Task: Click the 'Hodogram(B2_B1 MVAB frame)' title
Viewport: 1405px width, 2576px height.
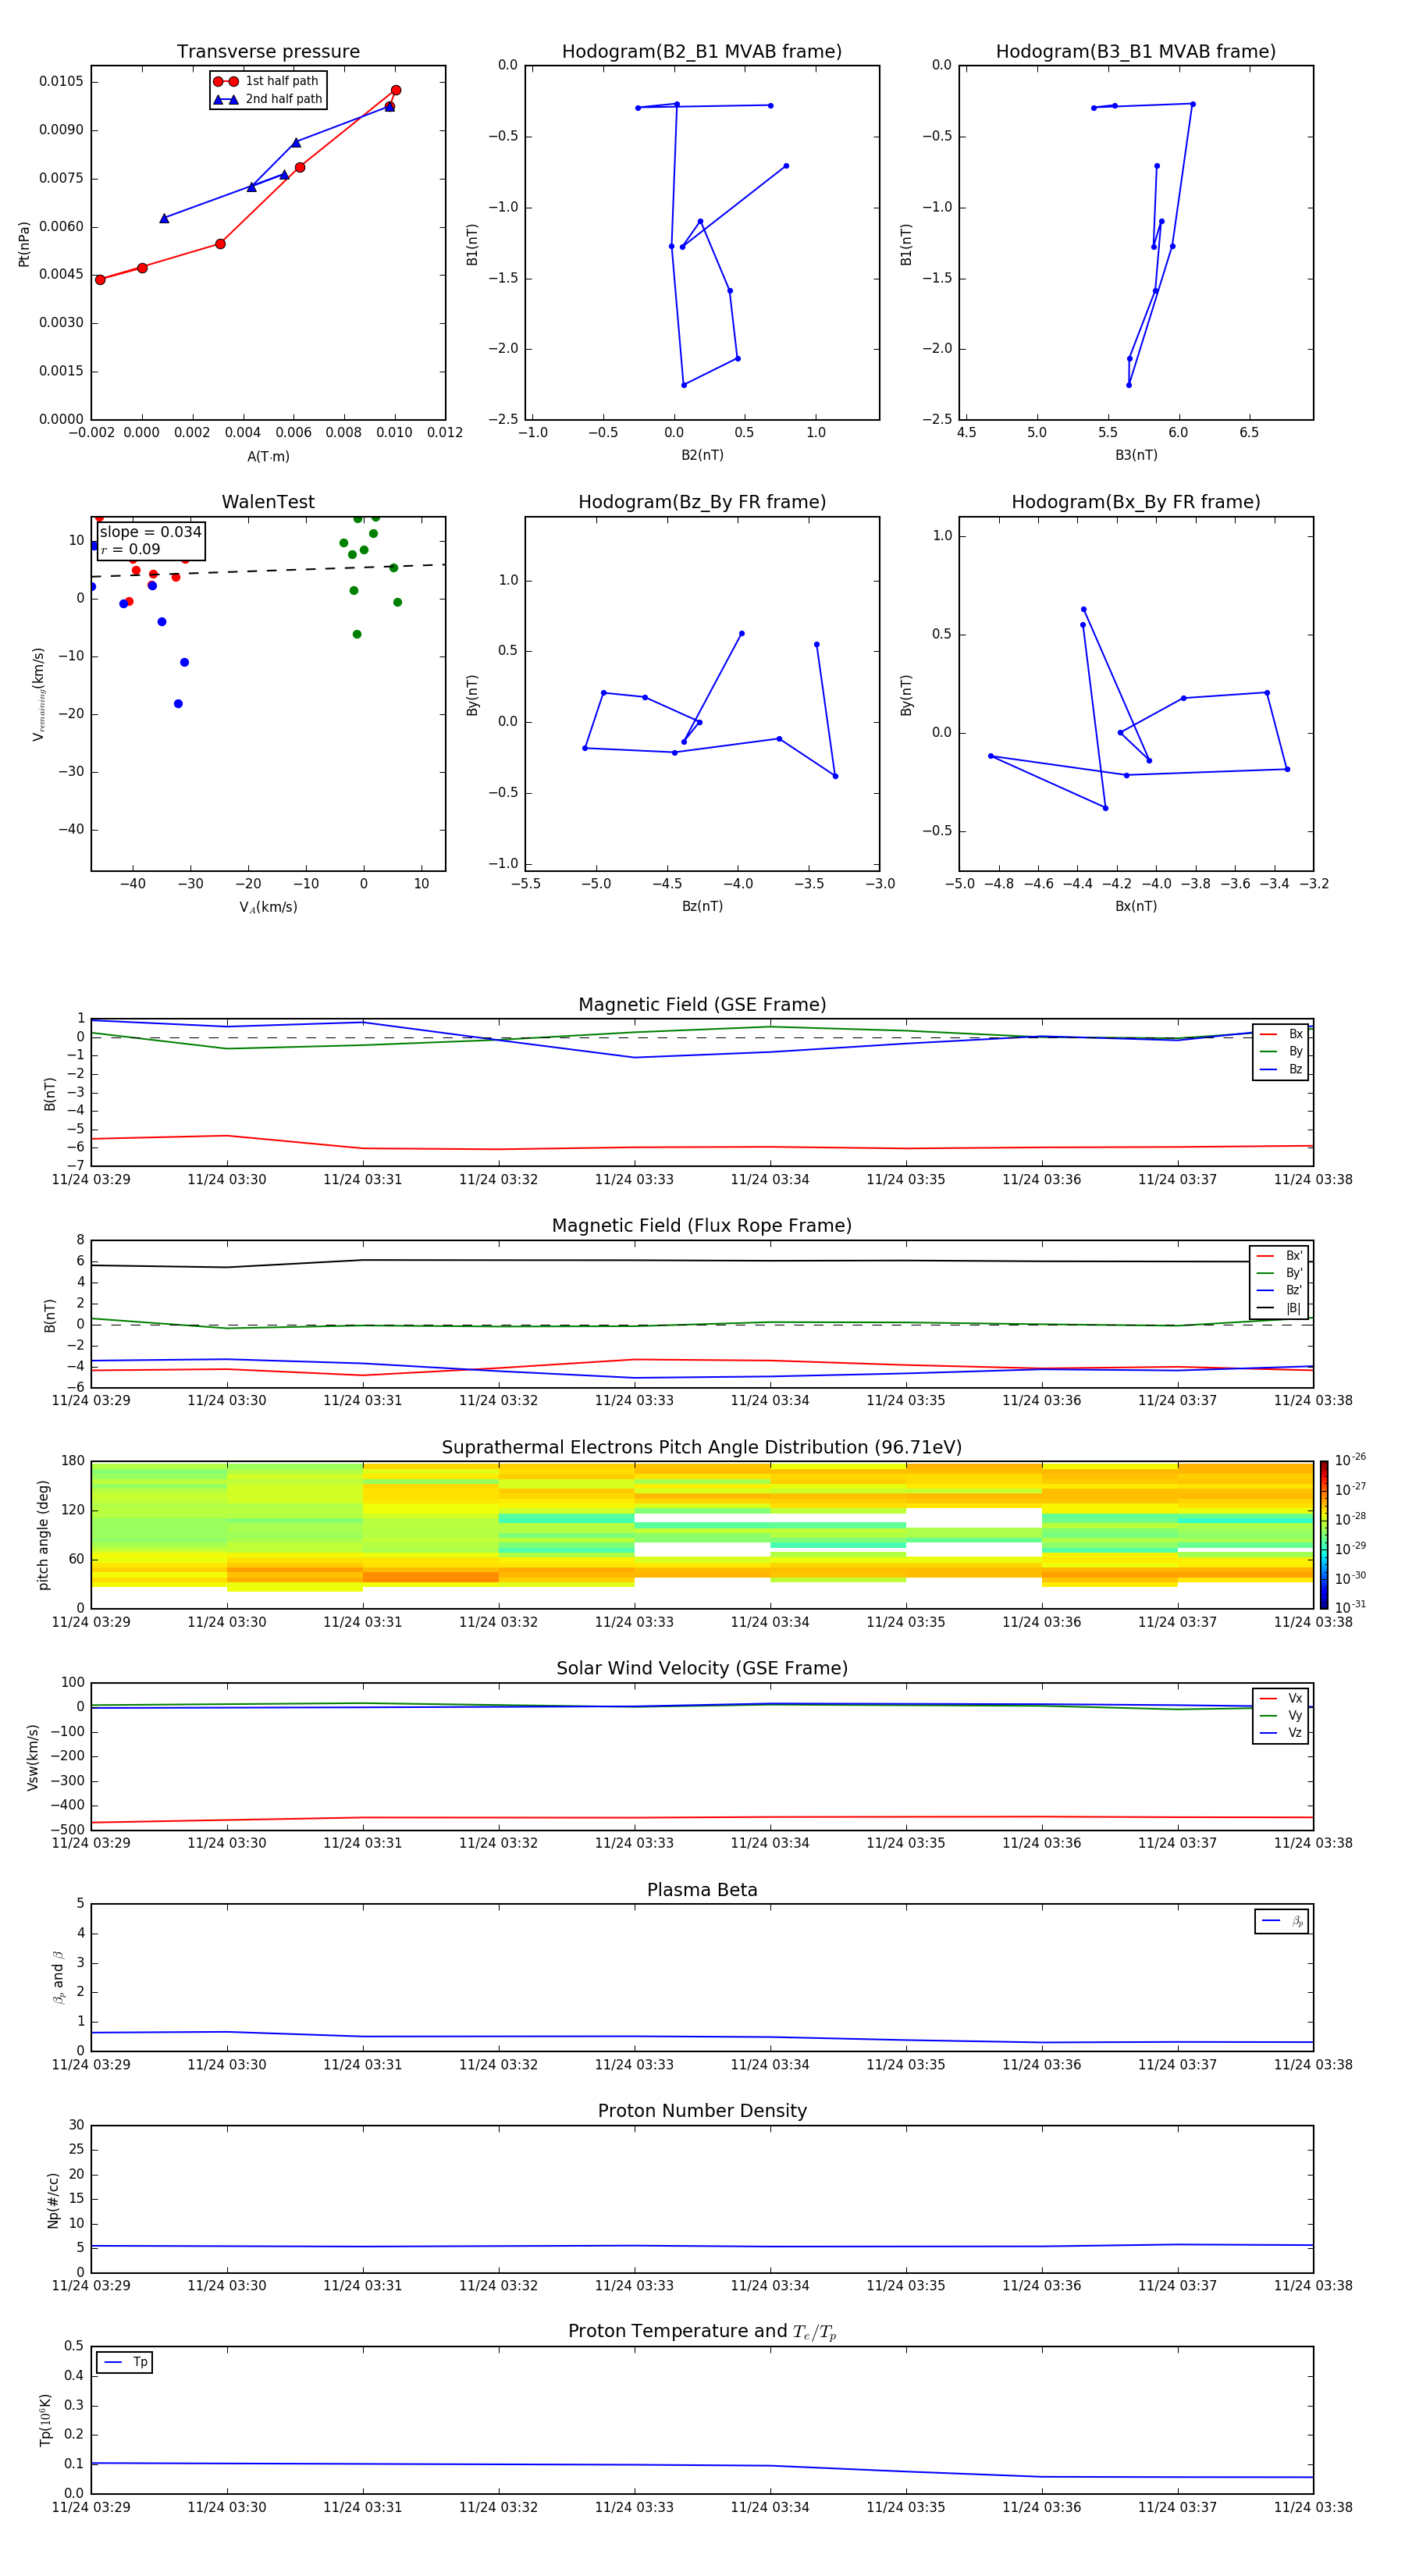Action: pos(702,52)
